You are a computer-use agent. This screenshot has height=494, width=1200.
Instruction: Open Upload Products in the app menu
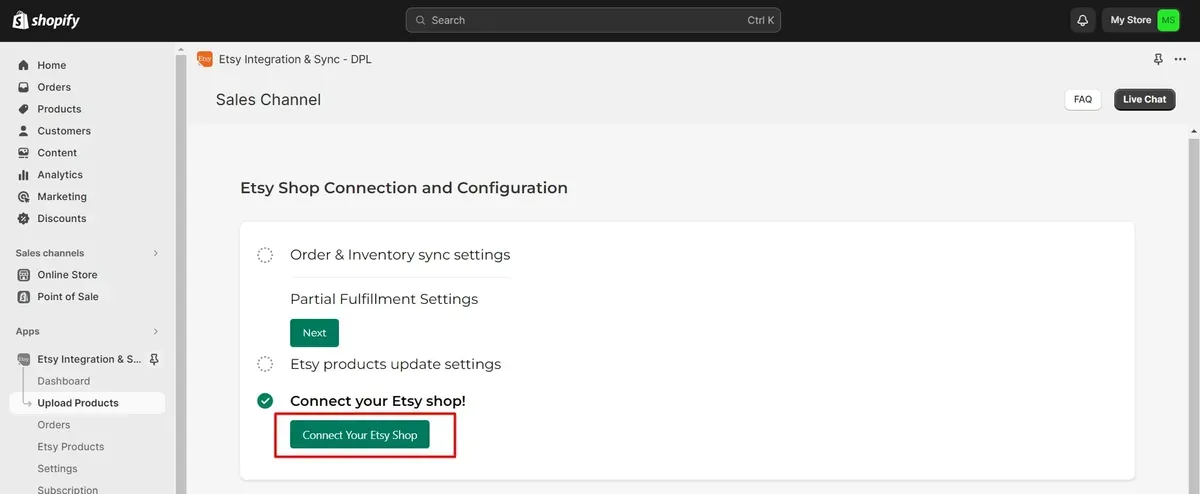pos(78,403)
